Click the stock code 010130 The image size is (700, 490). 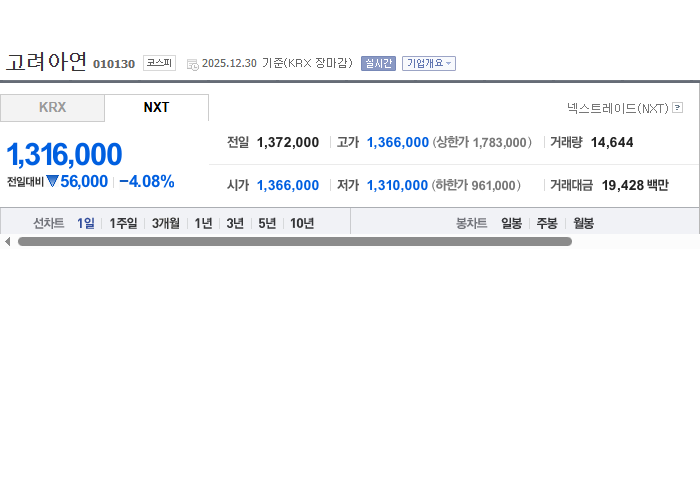pyautogui.click(x=114, y=64)
